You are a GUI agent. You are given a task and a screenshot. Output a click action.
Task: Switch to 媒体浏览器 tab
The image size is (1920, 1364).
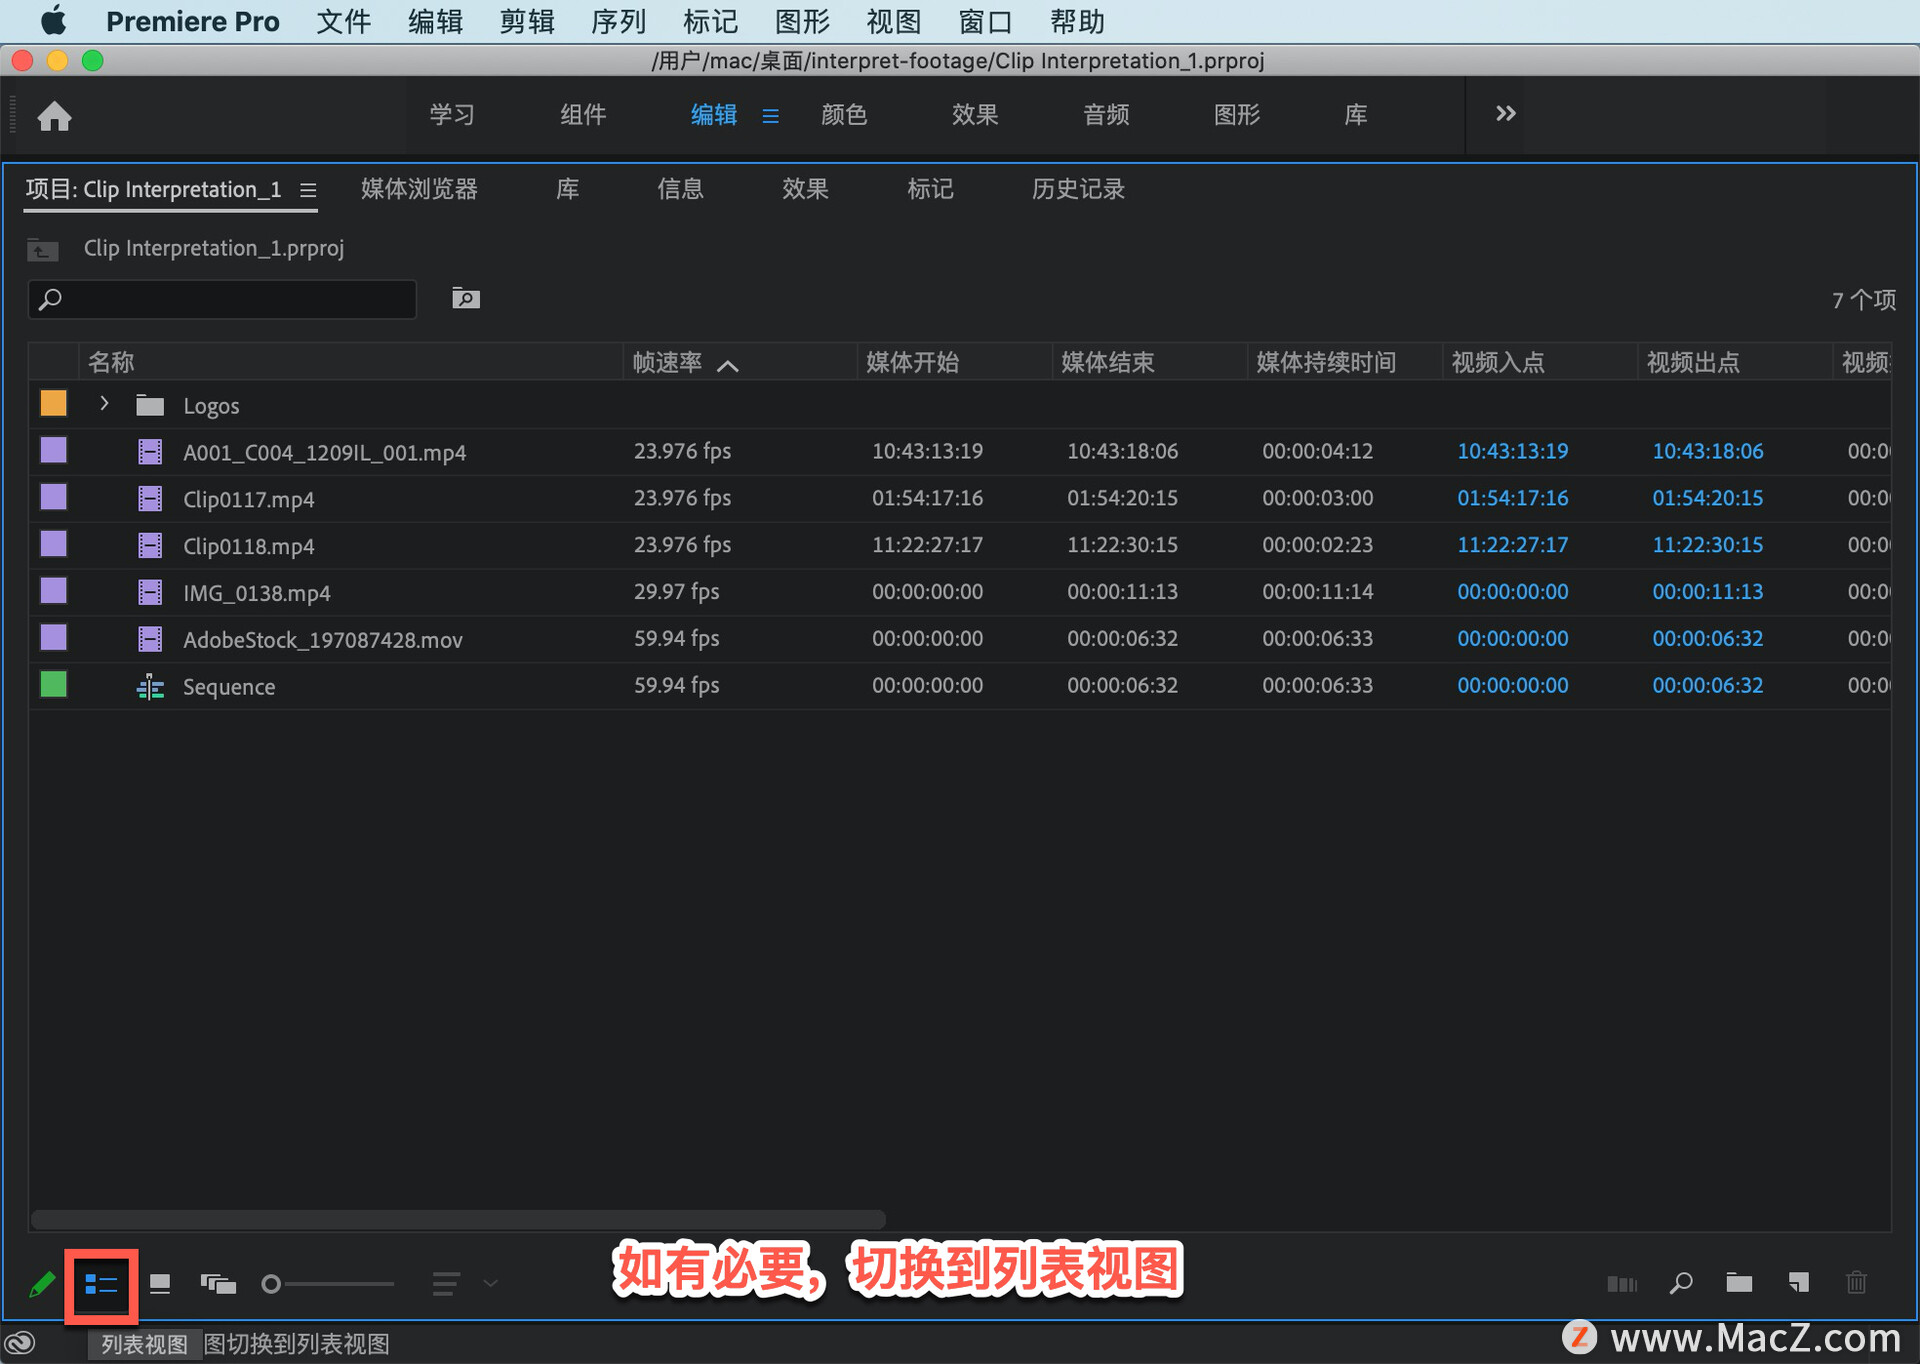point(419,189)
